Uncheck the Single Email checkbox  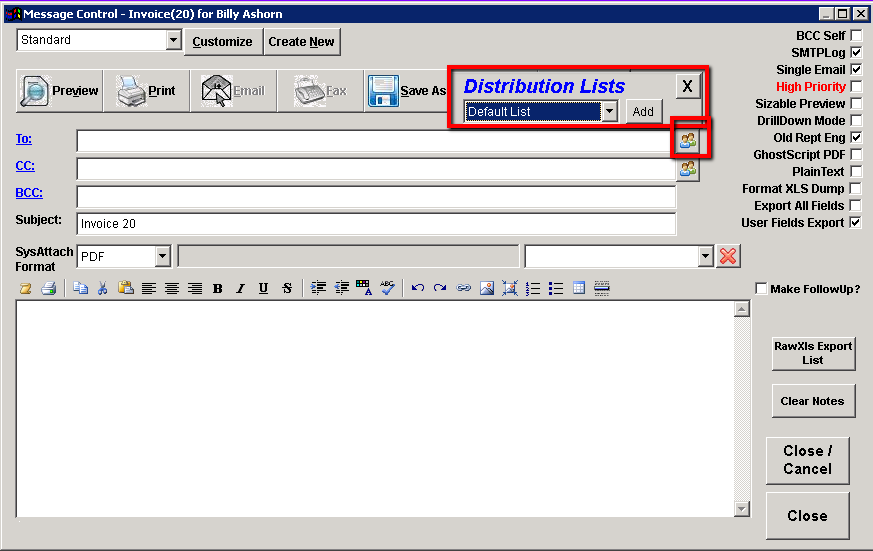pyautogui.click(x=856, y=70)
